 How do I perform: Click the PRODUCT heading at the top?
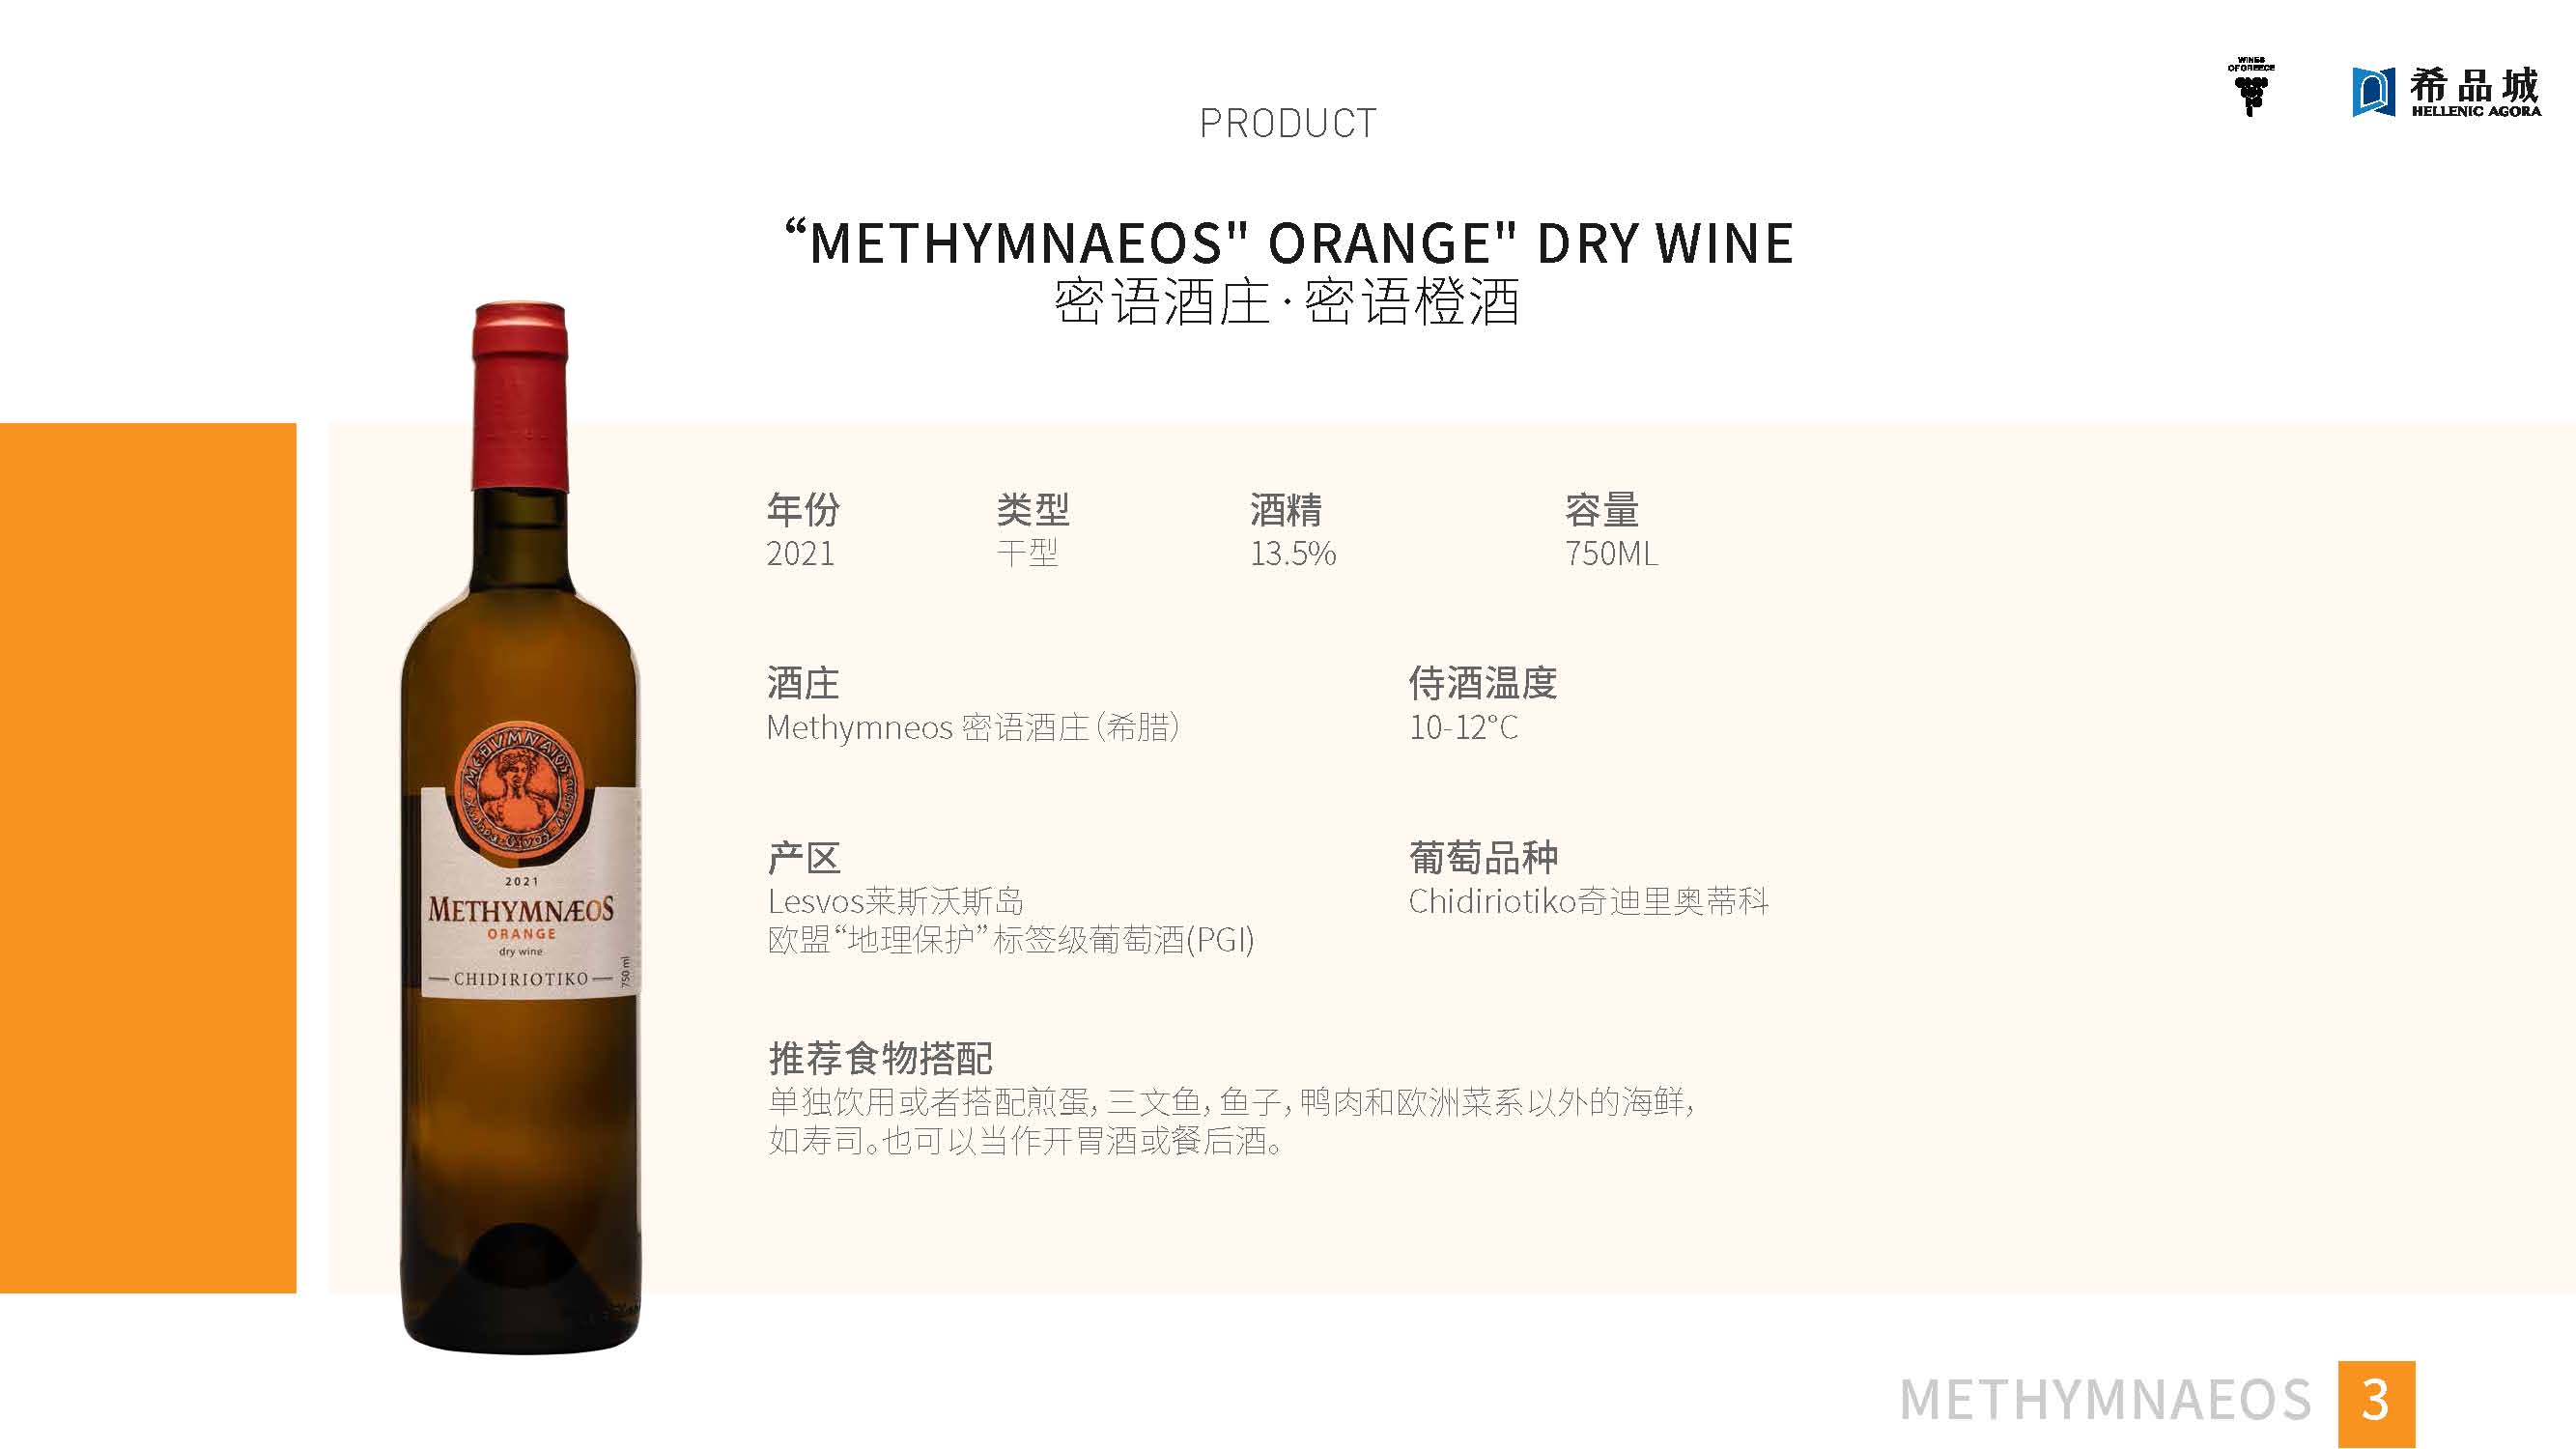[1288, 124]
